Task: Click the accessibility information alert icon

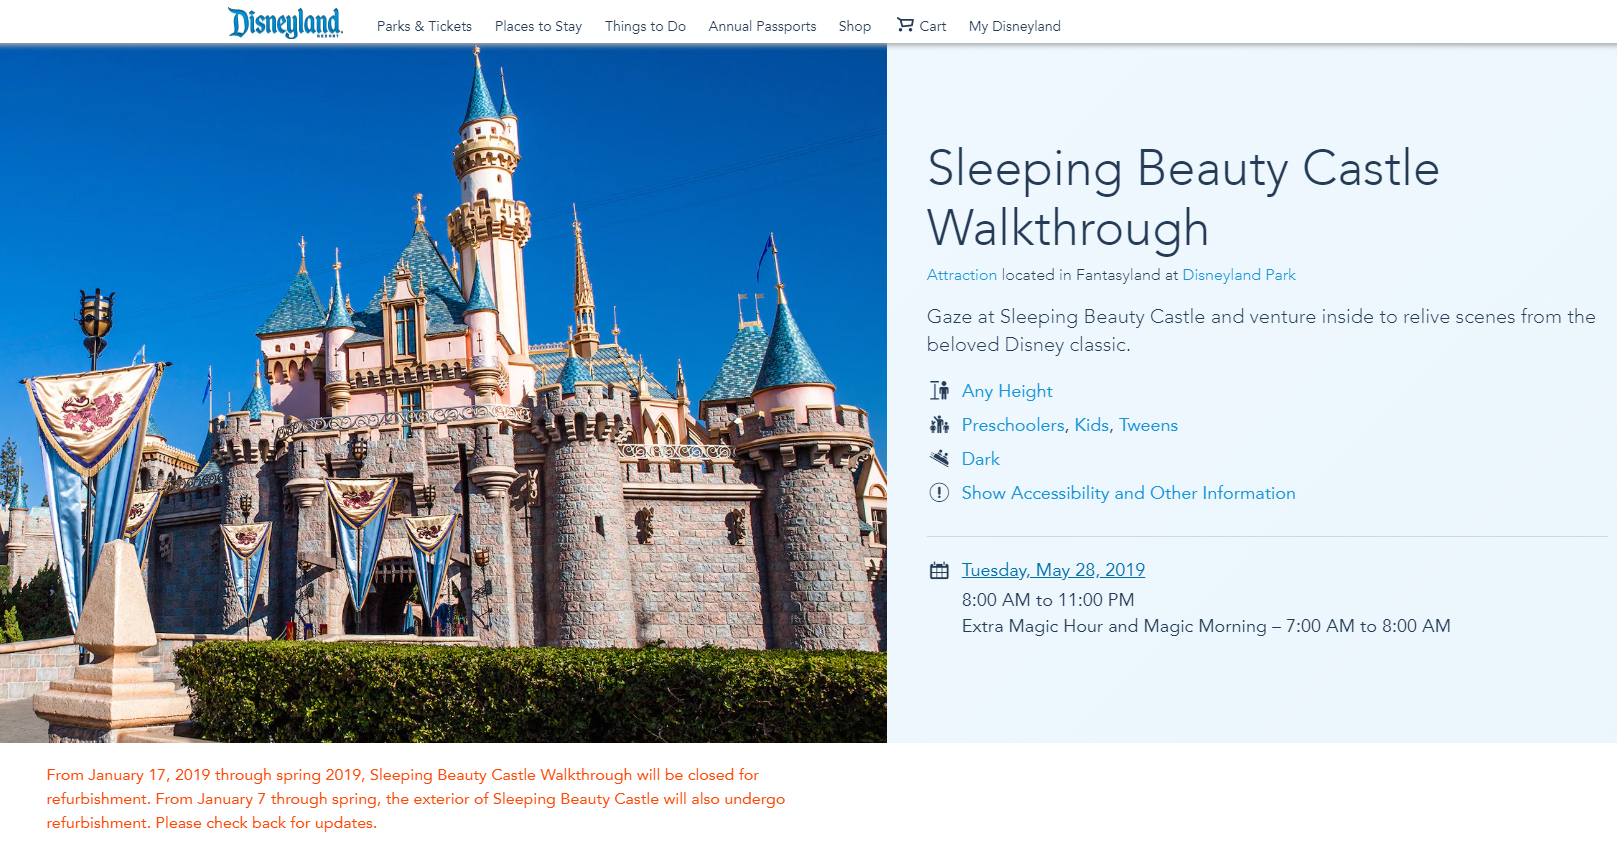Action: coord(939,493)
